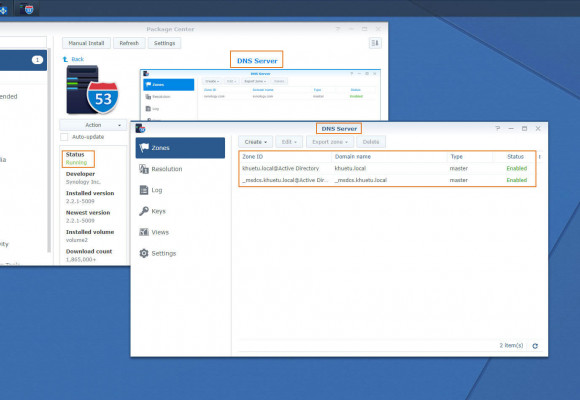Refresh the zone list with the reload icon
Image resolution: width=580 pixels, height=400 pixels.
pyautogui.click(x=535, y=346)
